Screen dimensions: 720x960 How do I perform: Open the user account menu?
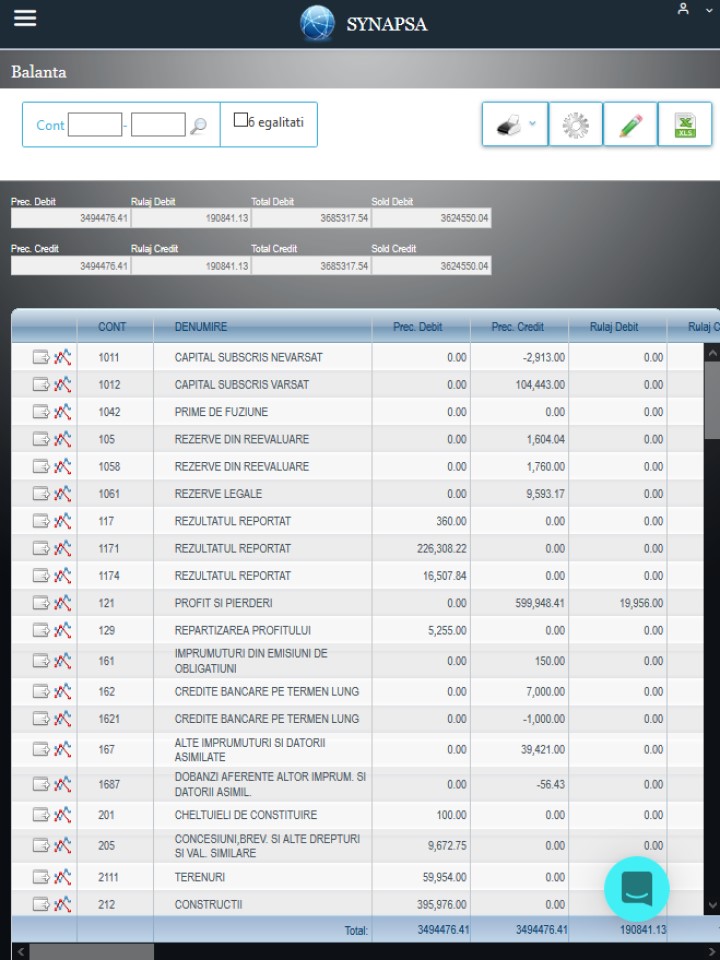683,9
